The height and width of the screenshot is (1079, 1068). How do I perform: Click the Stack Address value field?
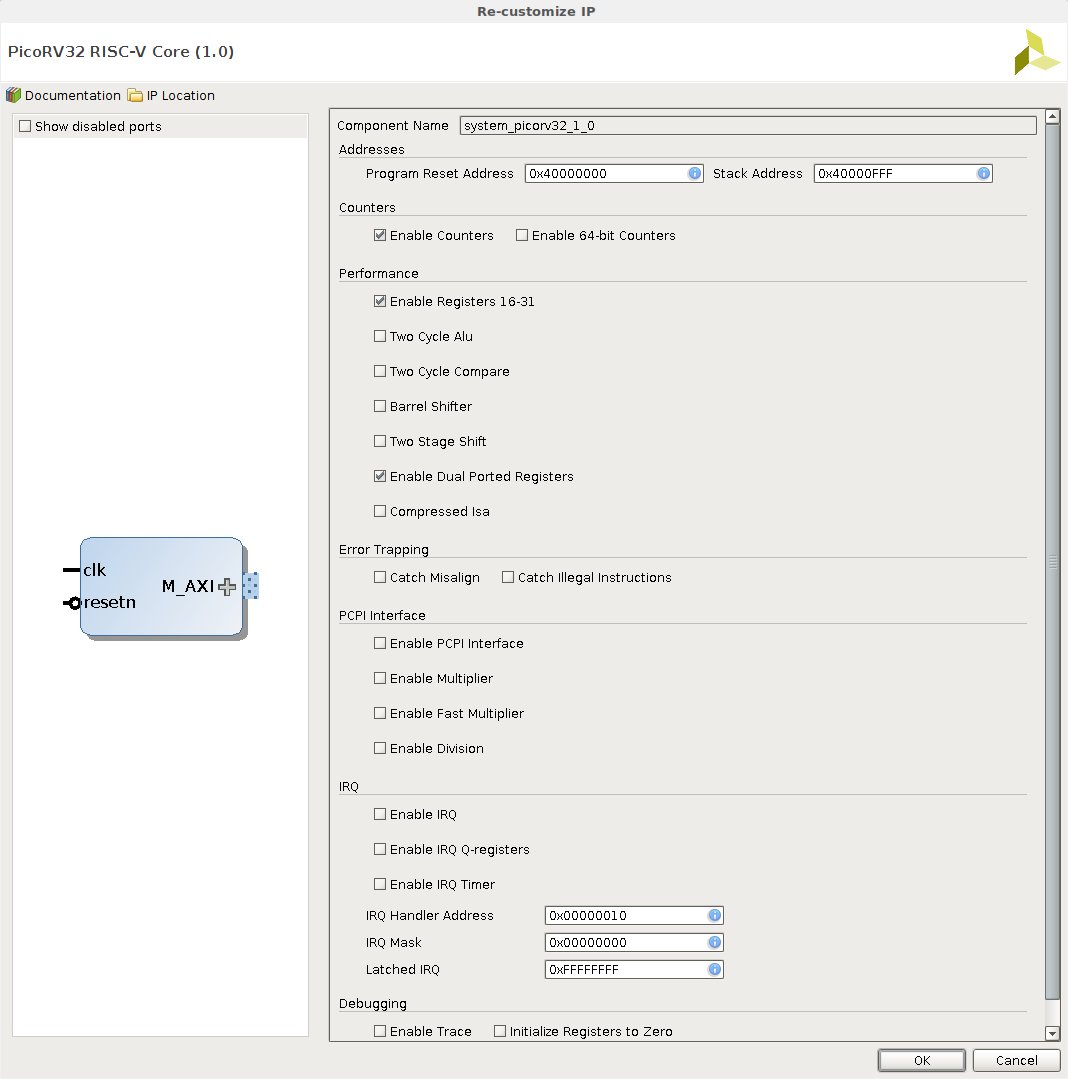[x=903, y=173]
